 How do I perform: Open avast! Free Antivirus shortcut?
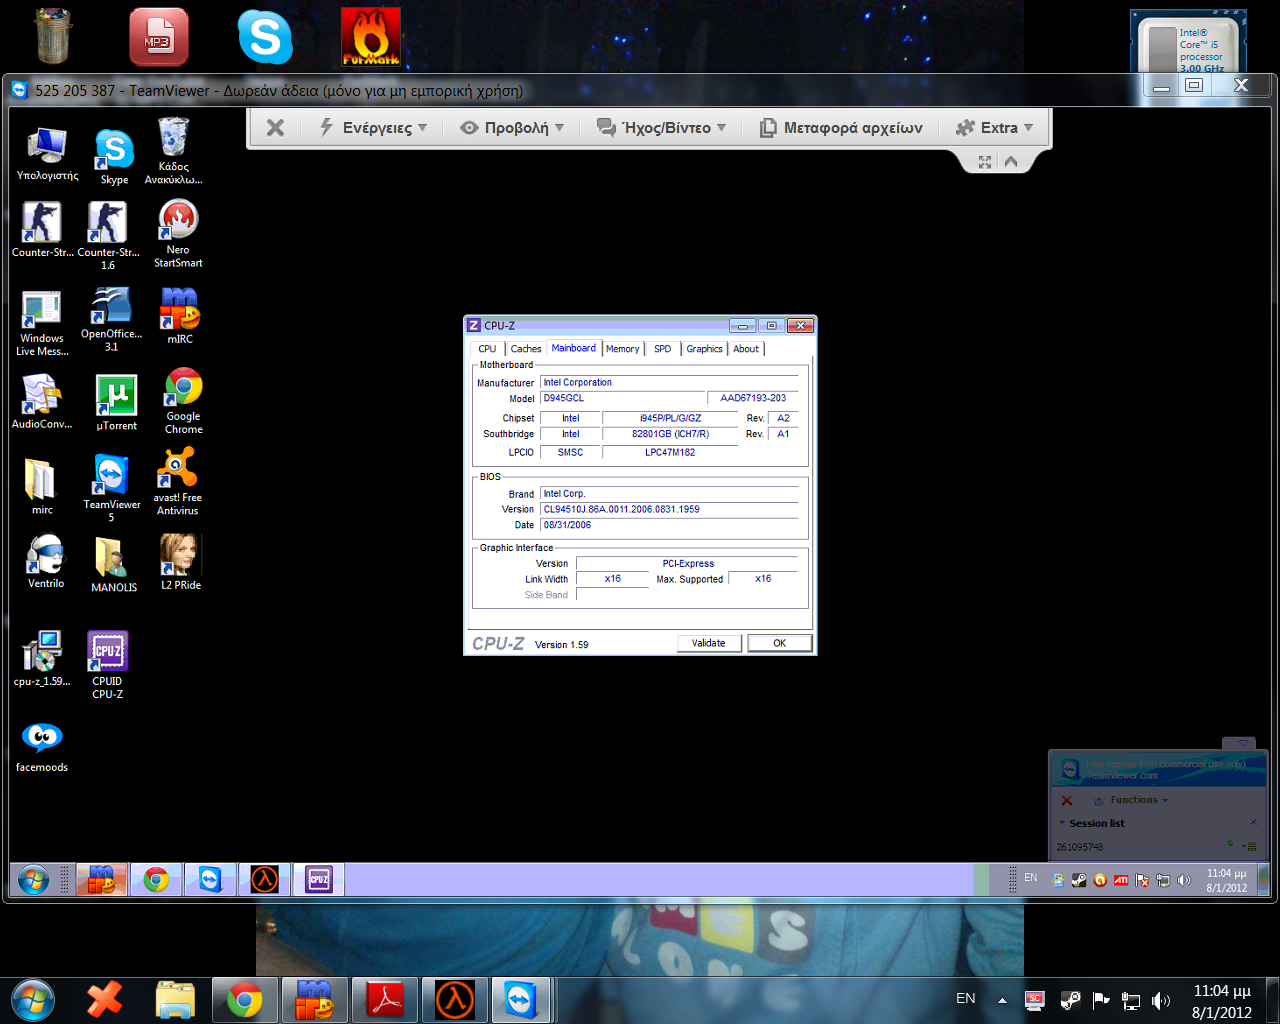tap(177, 481)
